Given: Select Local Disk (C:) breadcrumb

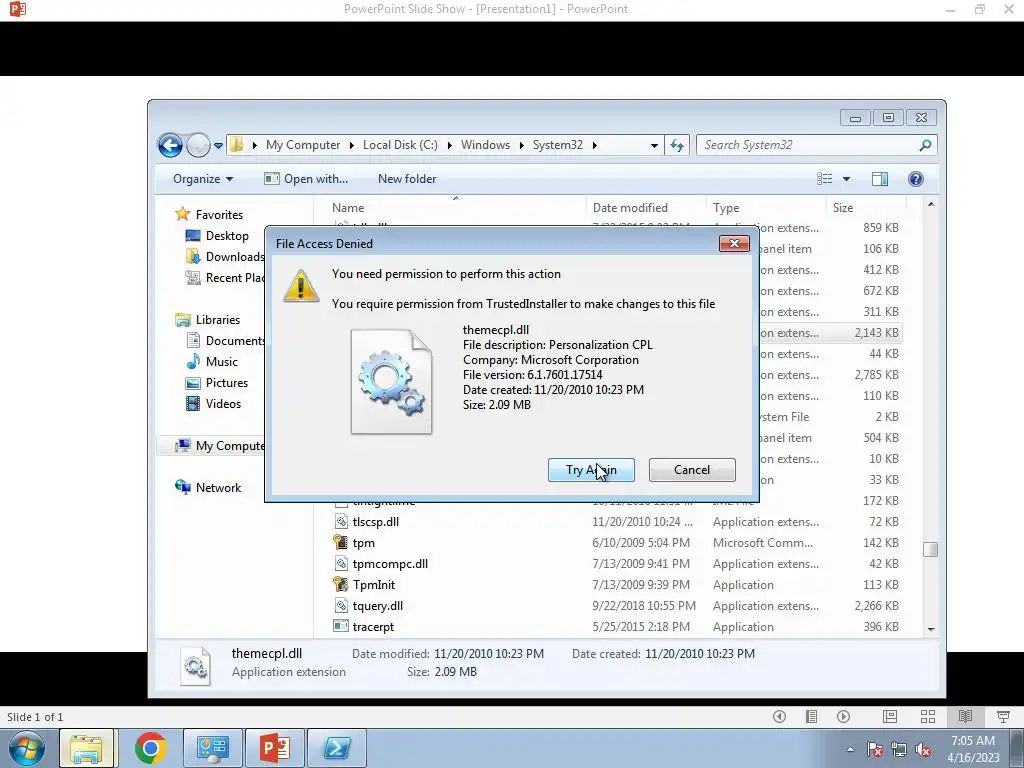Looking at the screenshot, I should click(x=400, y=145).
